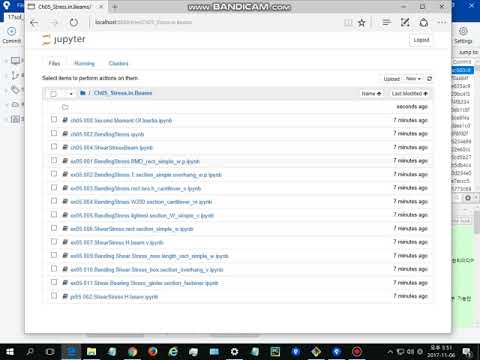
Task: Sort the list by Name
Action: (x=371, y=93)
